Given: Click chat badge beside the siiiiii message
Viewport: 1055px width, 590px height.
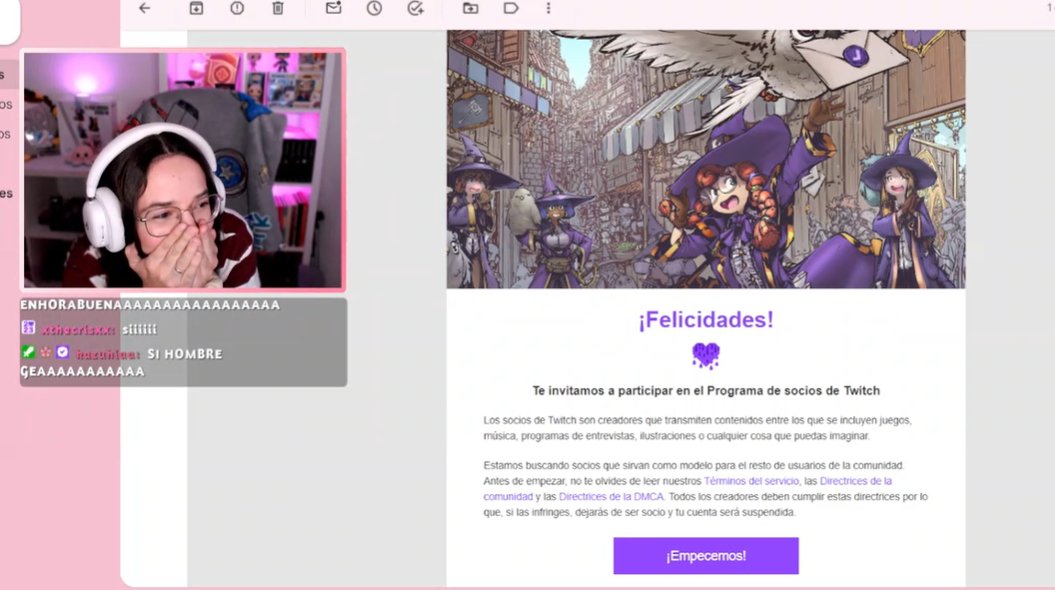Looking at the screenshot, I should 28,328.
